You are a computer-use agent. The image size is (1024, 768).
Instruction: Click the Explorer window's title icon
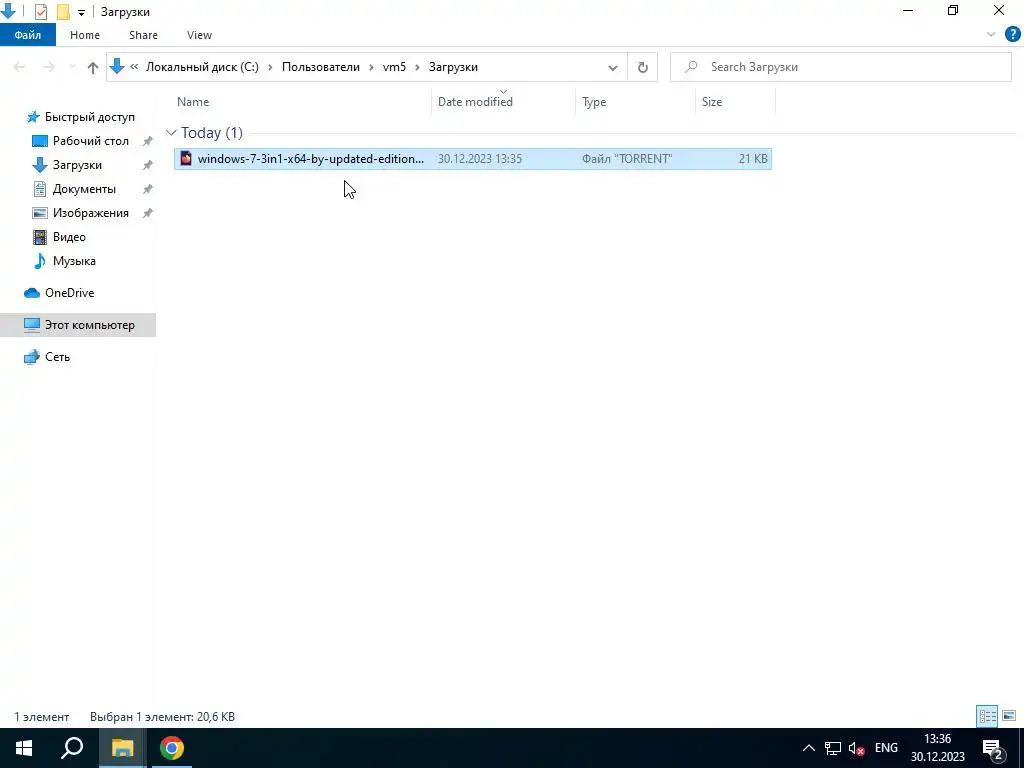tap(9, 11)
